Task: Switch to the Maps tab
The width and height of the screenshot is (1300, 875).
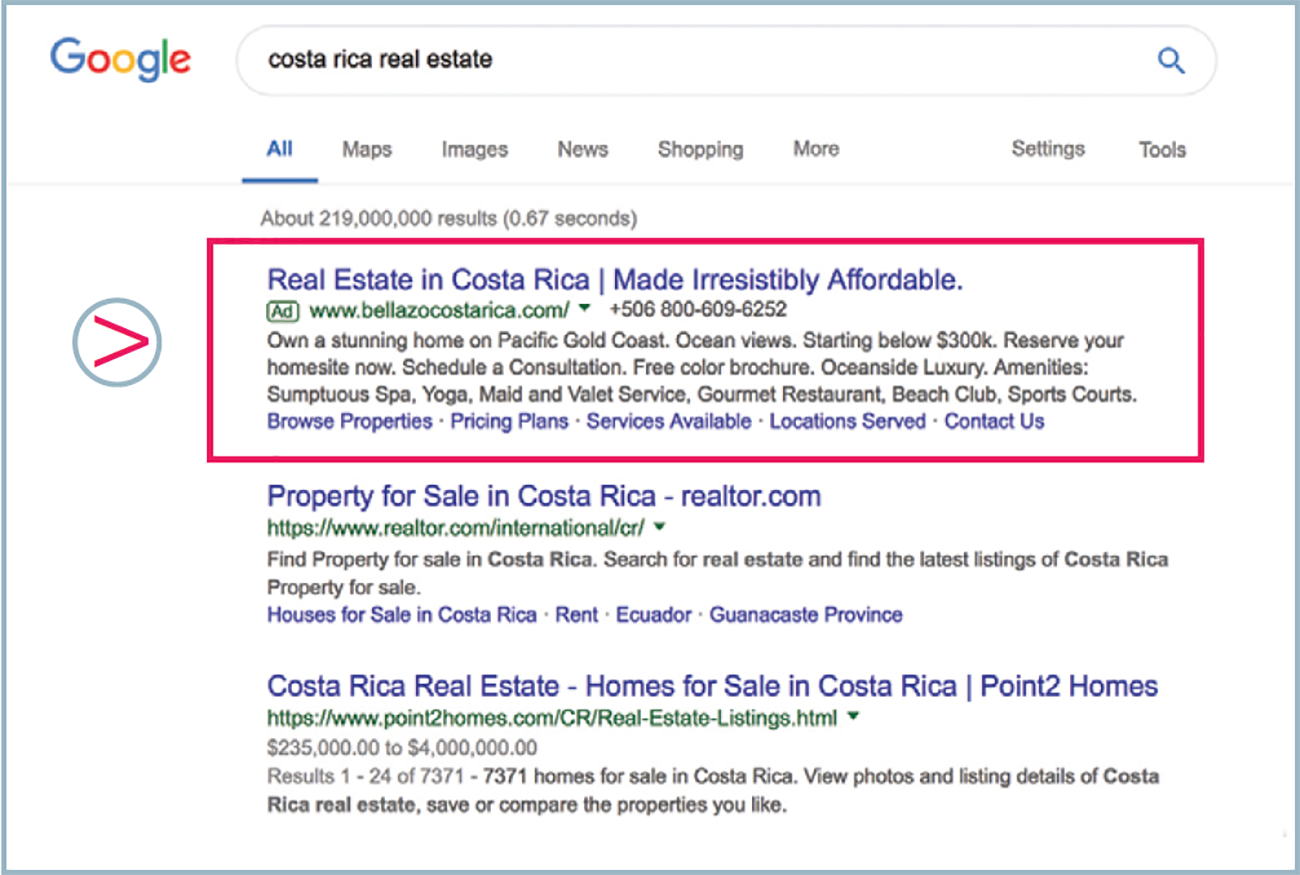Action: tap(367, 150)
